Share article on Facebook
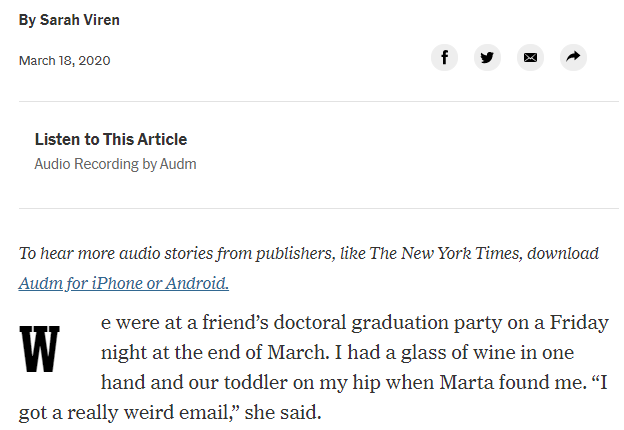 (444, 58)
